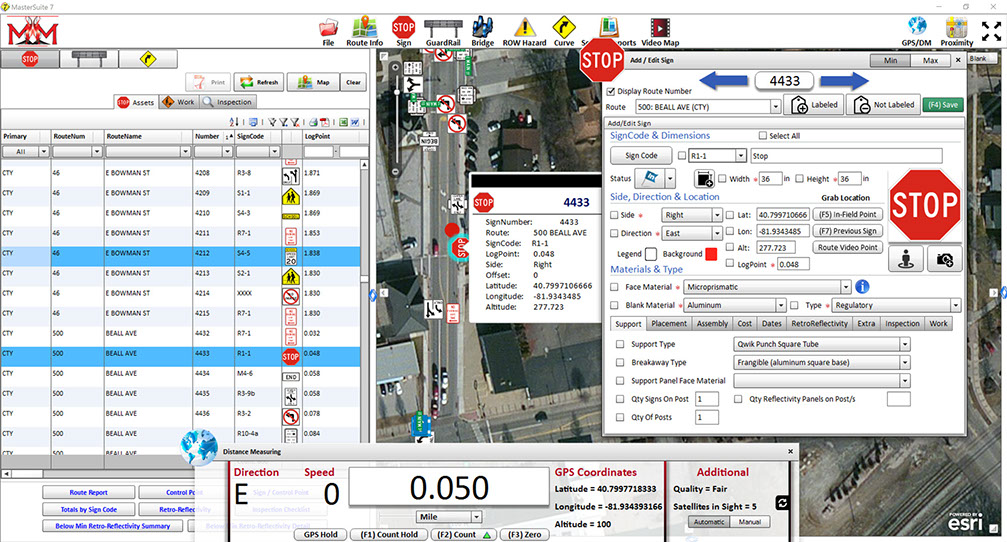Image resolution: width=1007 pixels, height=542 pixels.
Task: Expand the Route dropdown showing 500: BEALL AVE
Action: tap(776, 106)
